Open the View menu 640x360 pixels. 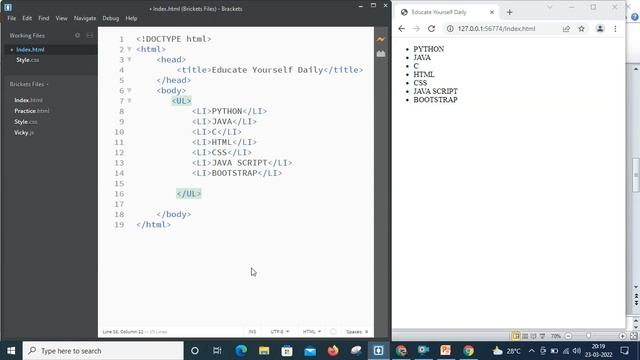(62, 18)
